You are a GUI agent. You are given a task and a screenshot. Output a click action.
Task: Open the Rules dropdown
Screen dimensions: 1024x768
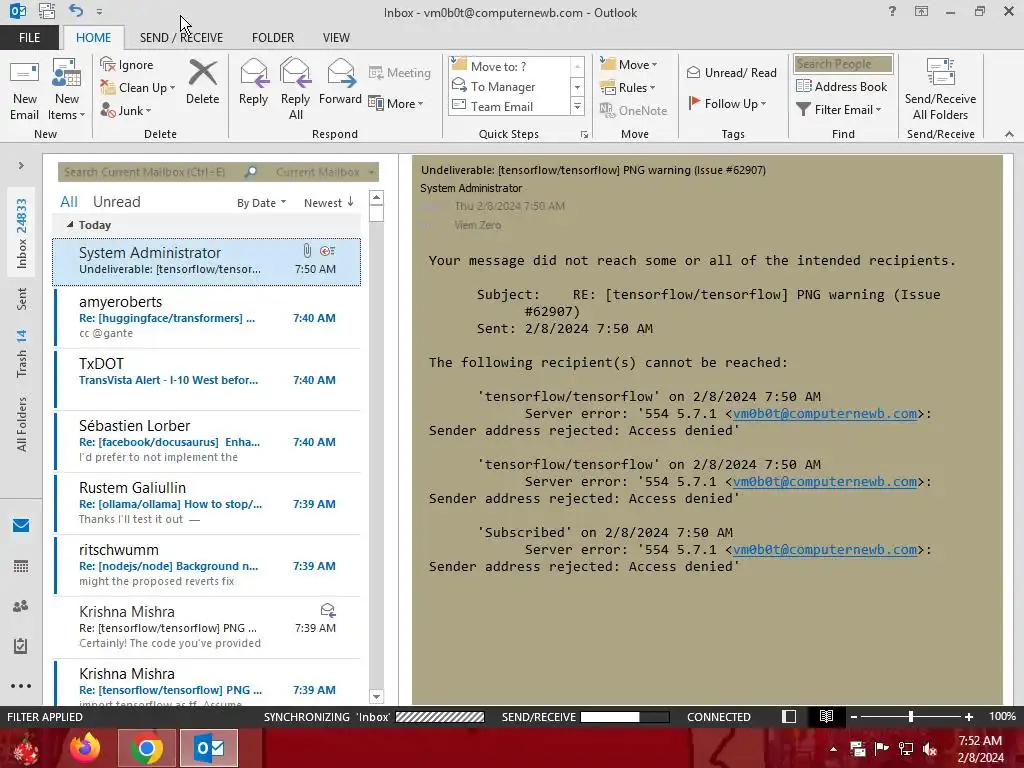(628, 88)
